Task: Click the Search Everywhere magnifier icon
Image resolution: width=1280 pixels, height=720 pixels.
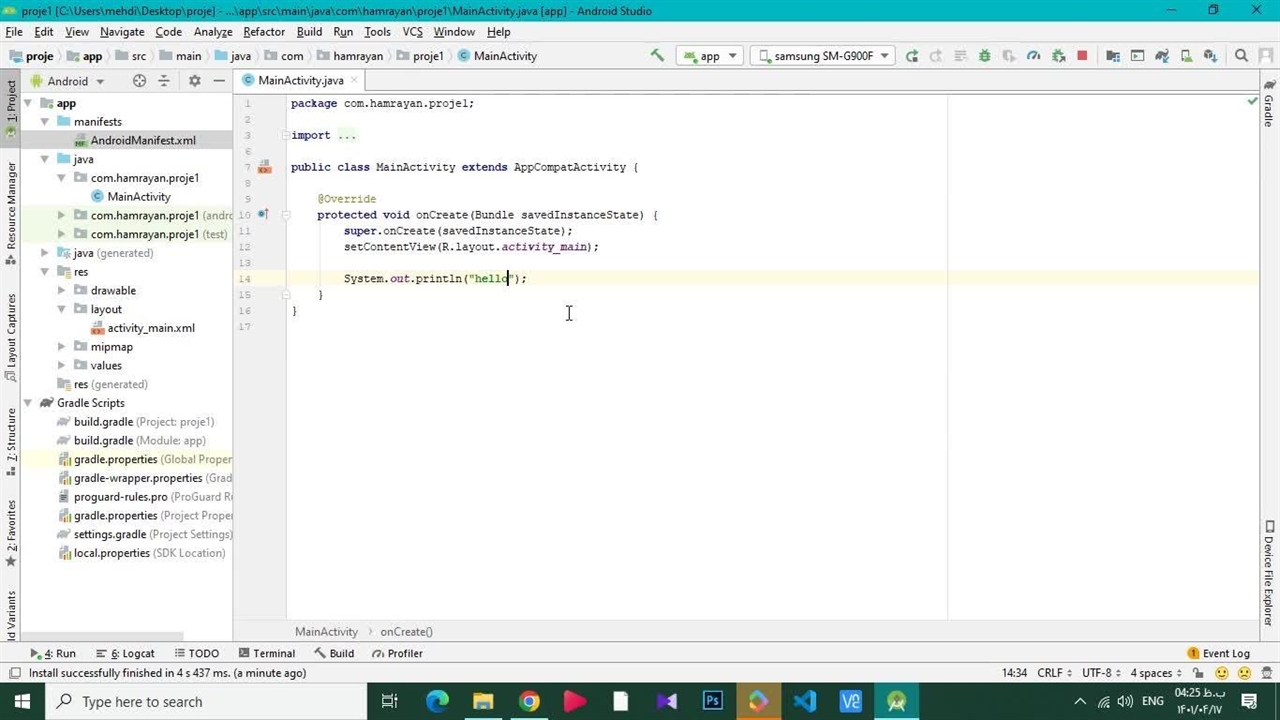Action: click(1241, 56)
